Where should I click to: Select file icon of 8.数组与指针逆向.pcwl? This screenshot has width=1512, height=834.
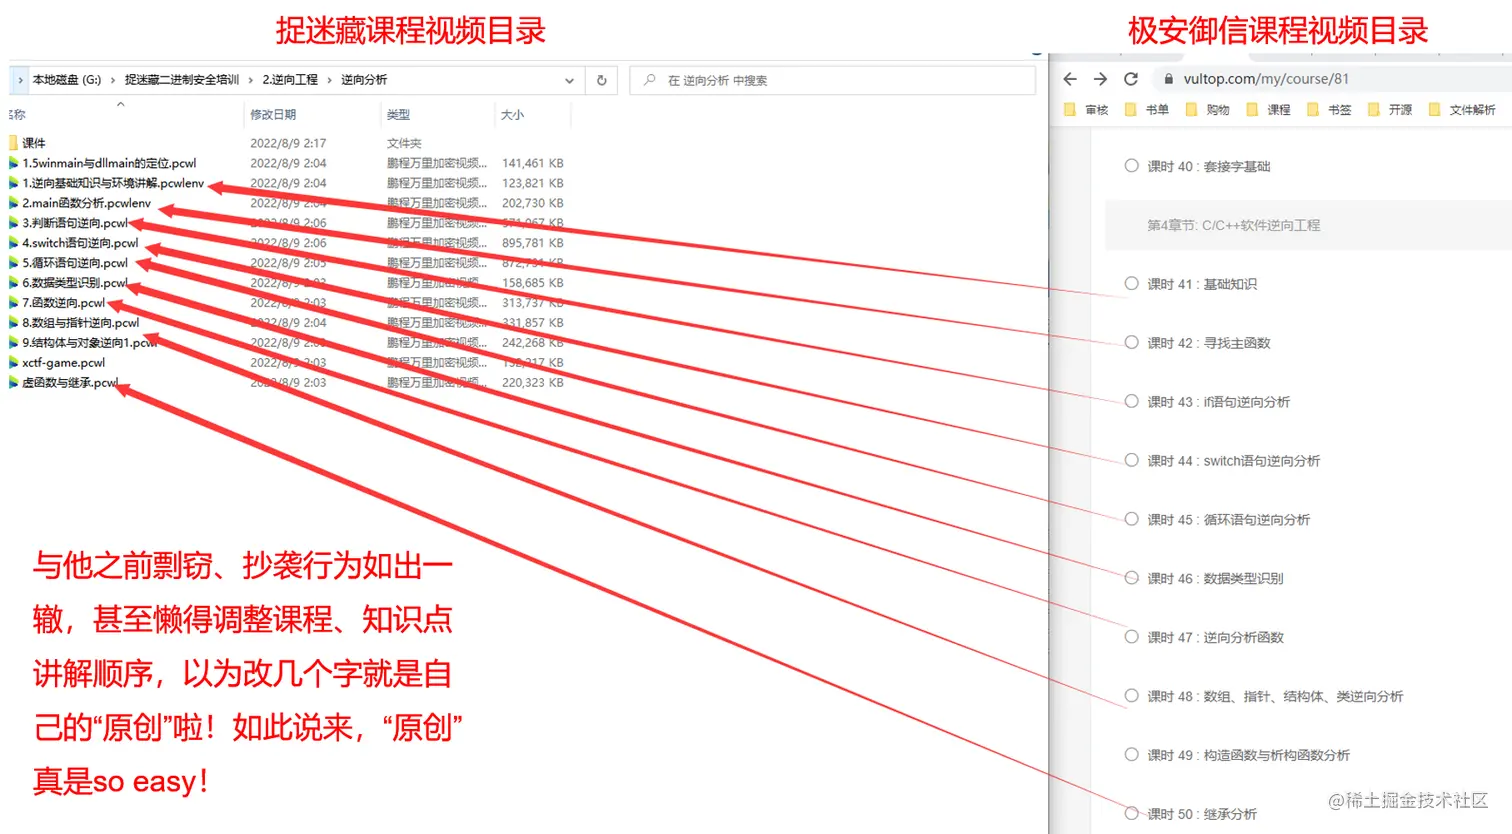tap(14, 323)
